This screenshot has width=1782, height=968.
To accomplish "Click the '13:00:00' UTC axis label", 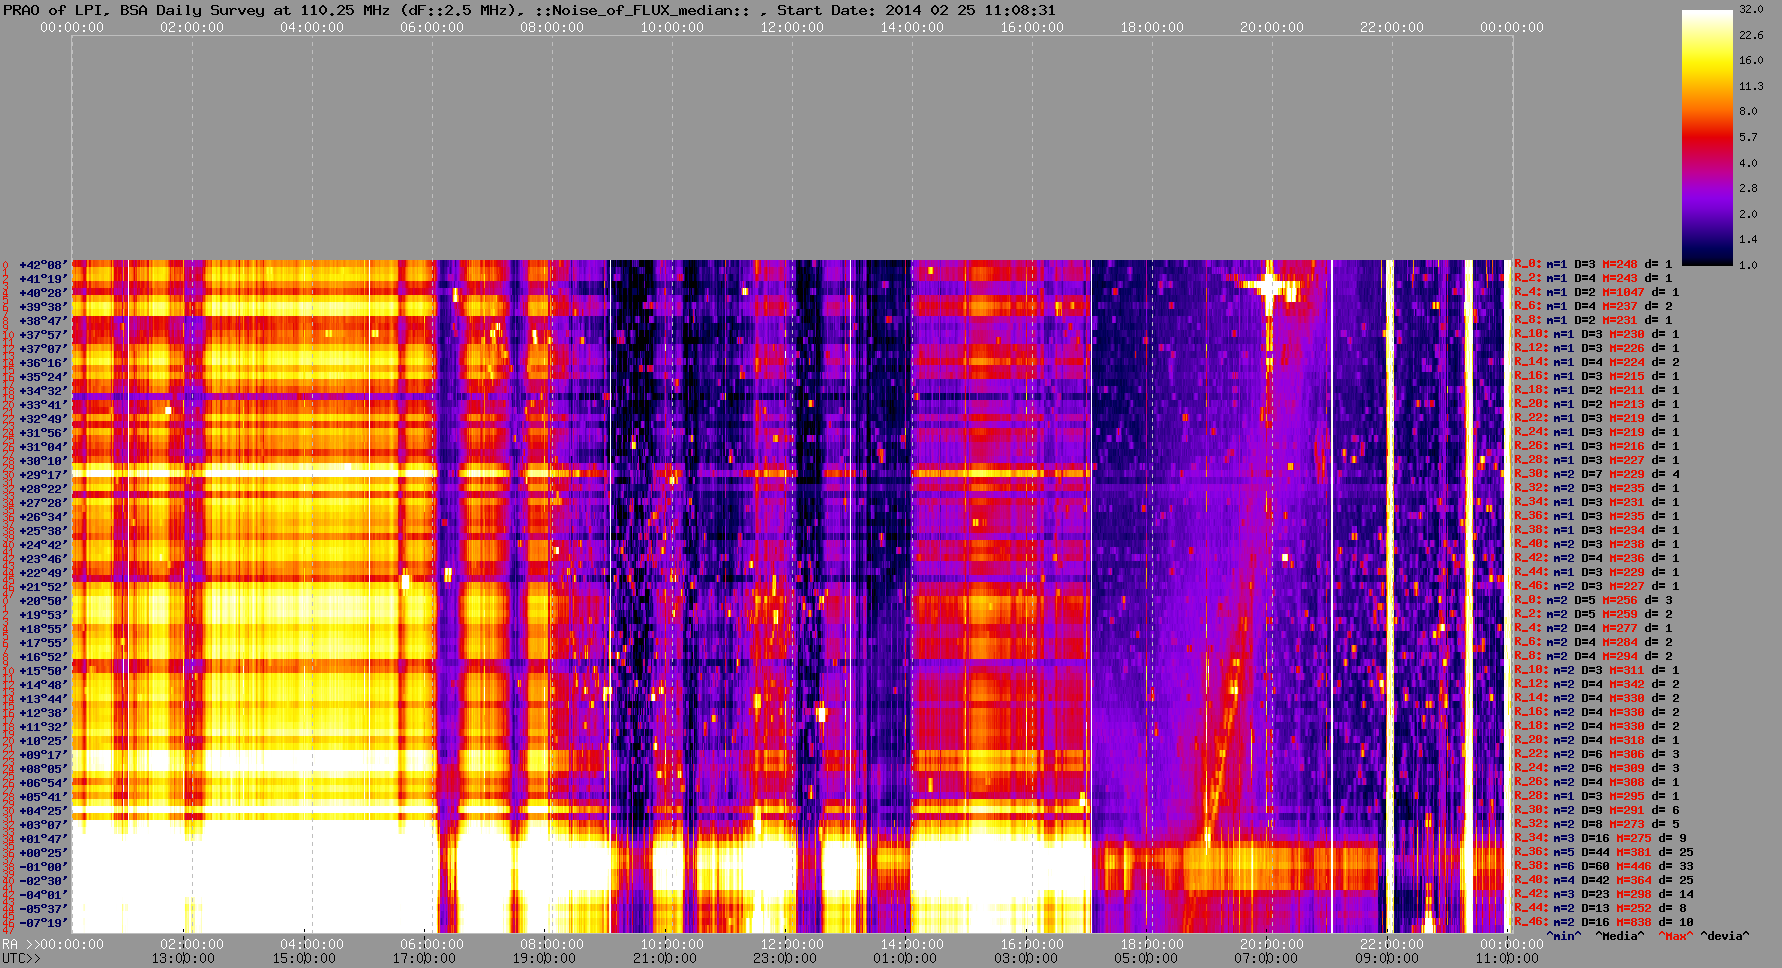I will point(183,958).
